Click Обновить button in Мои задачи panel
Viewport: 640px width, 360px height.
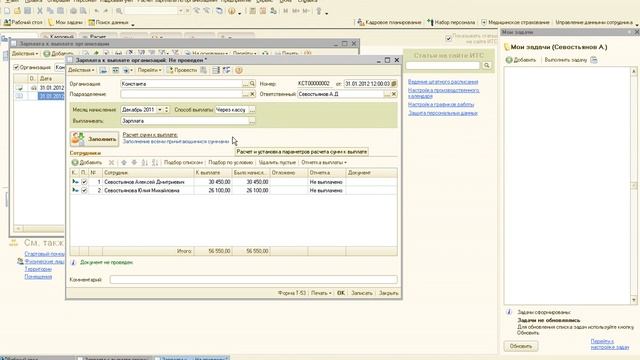click(520, 346)
